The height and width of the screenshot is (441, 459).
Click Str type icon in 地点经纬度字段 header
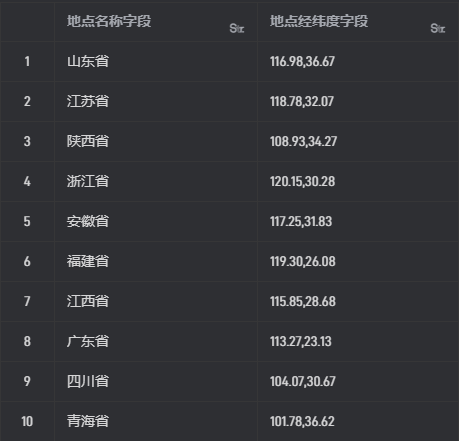438,28
